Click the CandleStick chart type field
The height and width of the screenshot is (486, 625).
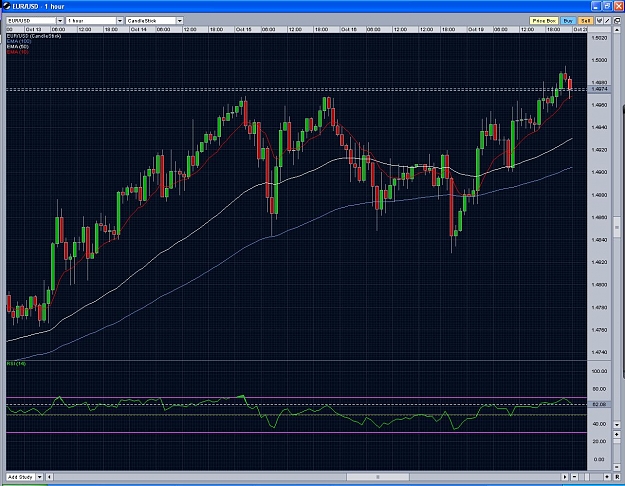(x=151, y=21)
